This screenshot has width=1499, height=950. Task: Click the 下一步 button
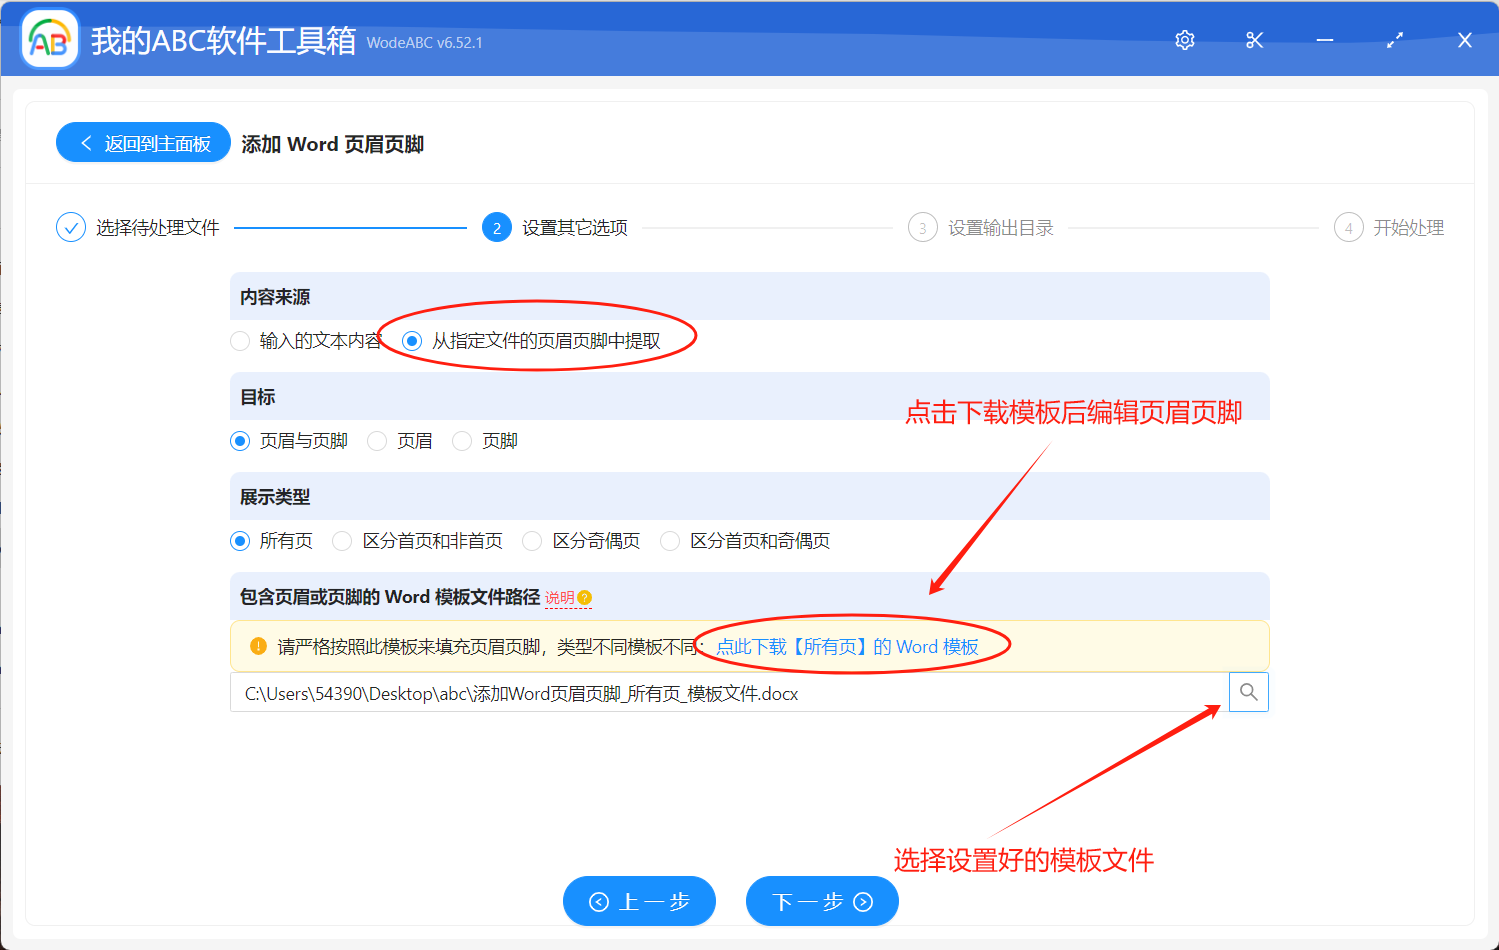821,900
